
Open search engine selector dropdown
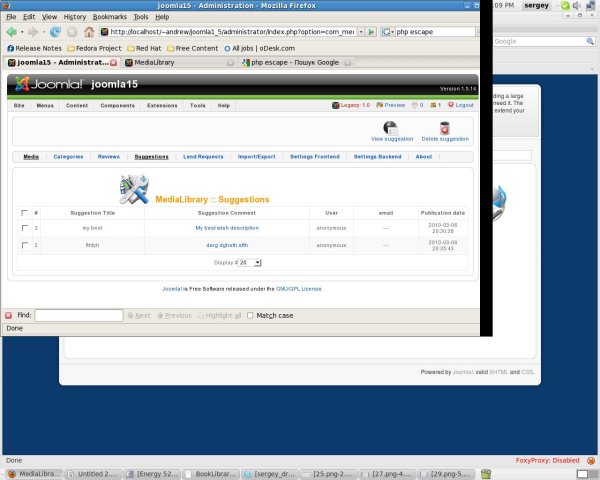pyautogui.click(x=388, y=32)
